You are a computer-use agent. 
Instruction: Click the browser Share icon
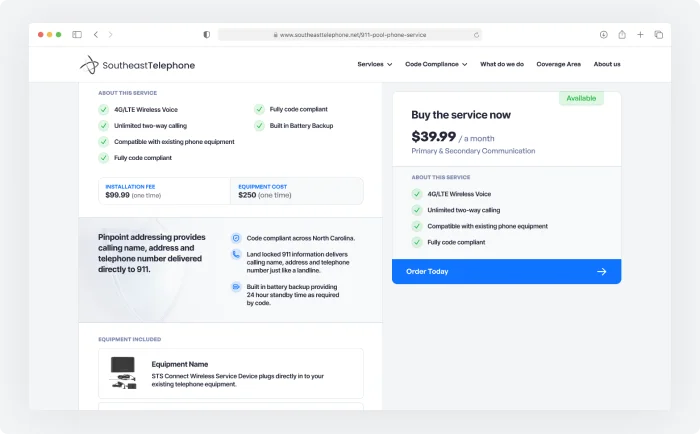point(622,34)
